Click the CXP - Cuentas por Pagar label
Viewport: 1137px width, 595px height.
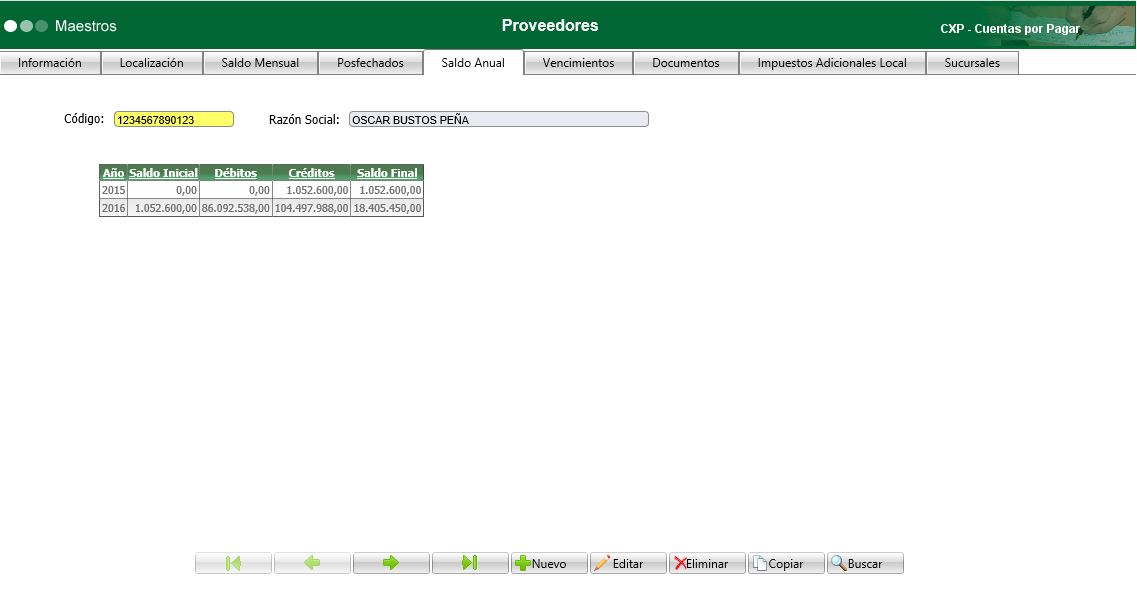tap(1010, 29)
